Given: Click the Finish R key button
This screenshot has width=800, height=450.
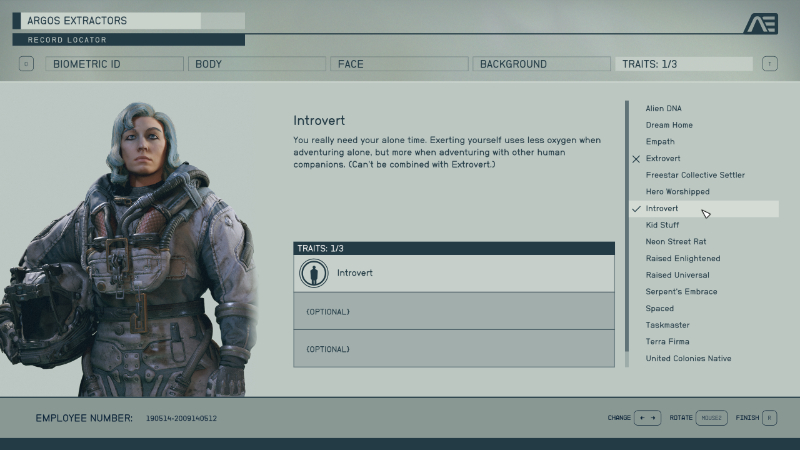Looking at the screenshot, I should coord(769,417).
